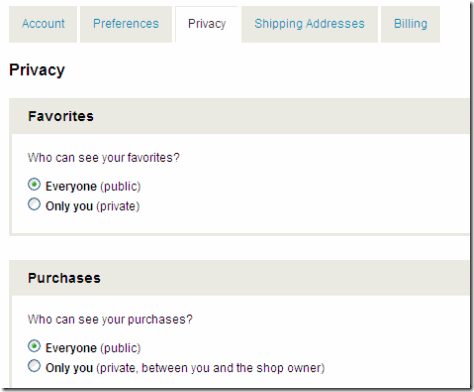Click the Purchases section header

pos(64,278)
